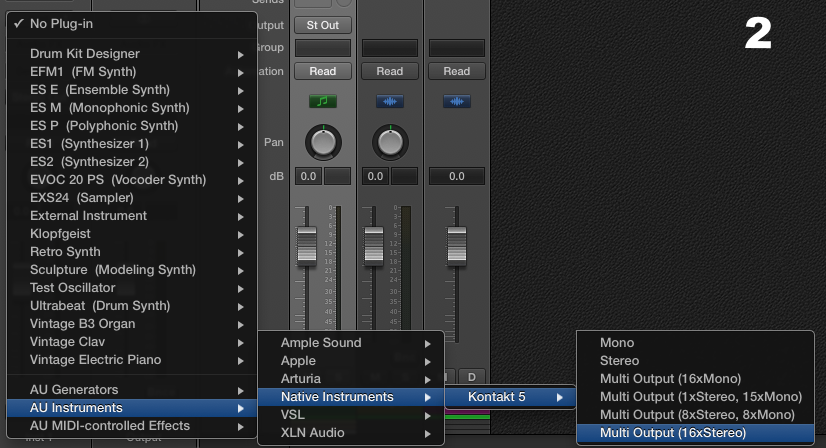Select Vintage B3 Organ
The image size is (826, 448).
pos(132,324)
